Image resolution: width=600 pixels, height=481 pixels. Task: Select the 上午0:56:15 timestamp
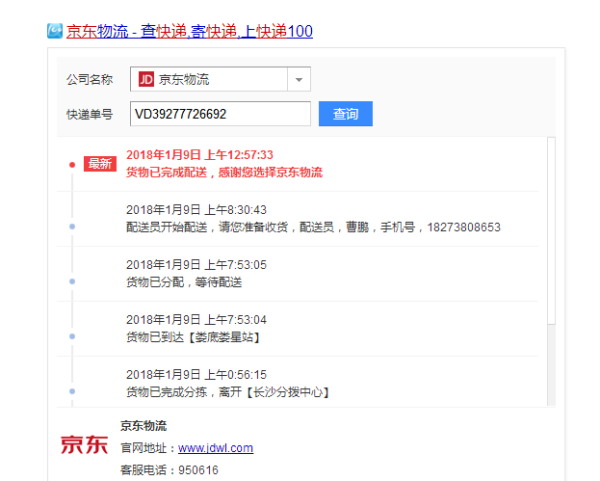196,374
